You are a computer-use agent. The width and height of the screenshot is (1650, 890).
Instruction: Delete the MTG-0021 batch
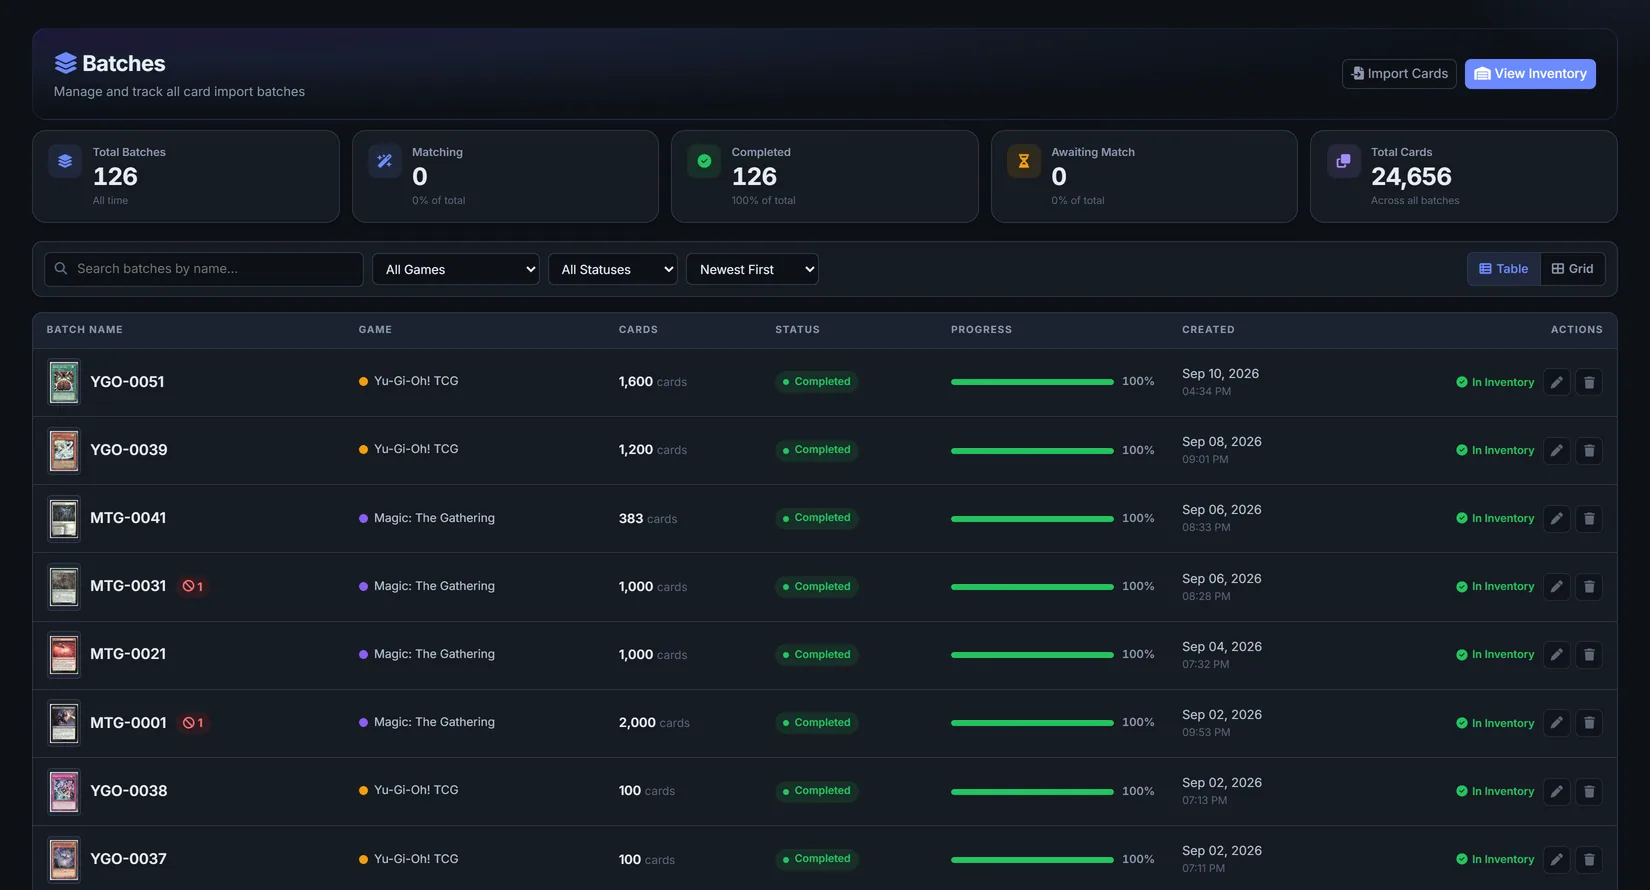click(x=1589, y=655)
